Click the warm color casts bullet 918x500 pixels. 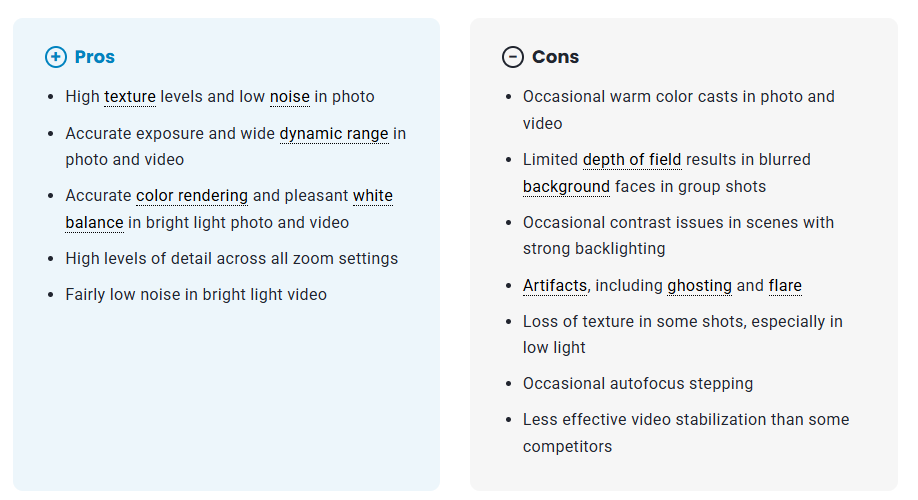679,97
